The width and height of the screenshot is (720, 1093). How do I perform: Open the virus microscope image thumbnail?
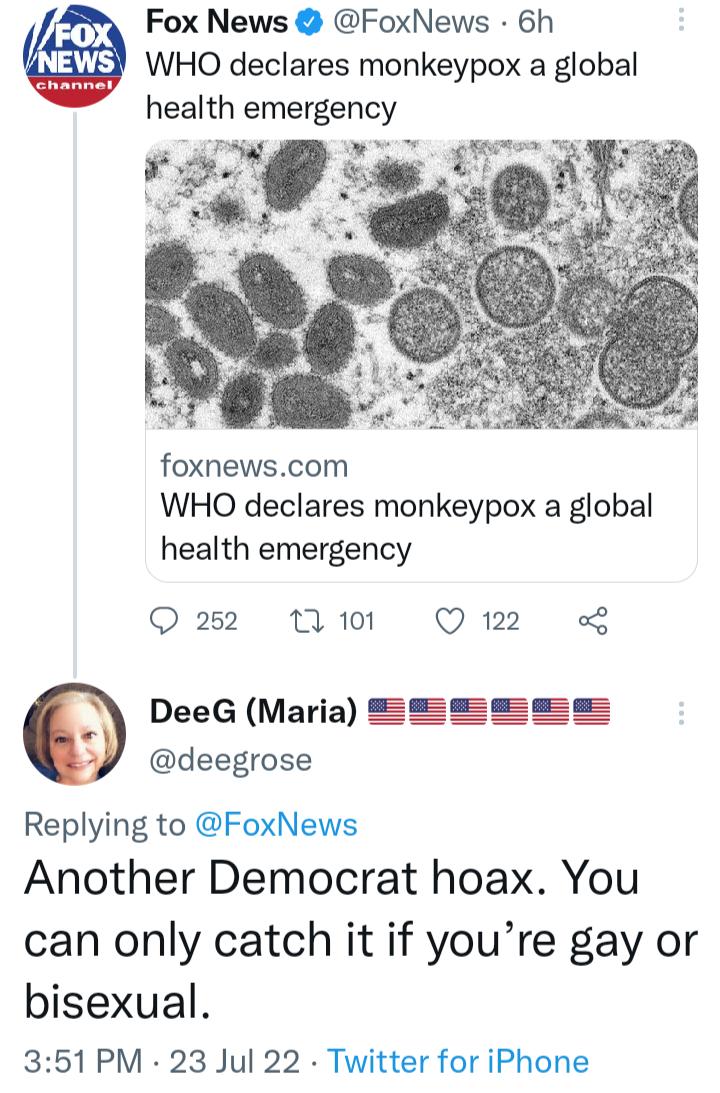[x=420, y=285]
